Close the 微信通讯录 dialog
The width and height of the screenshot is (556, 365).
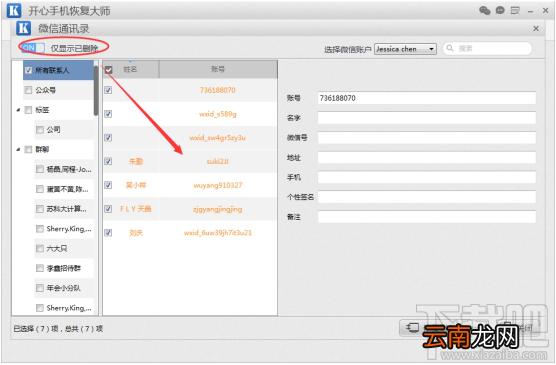[x=536, y=28]
